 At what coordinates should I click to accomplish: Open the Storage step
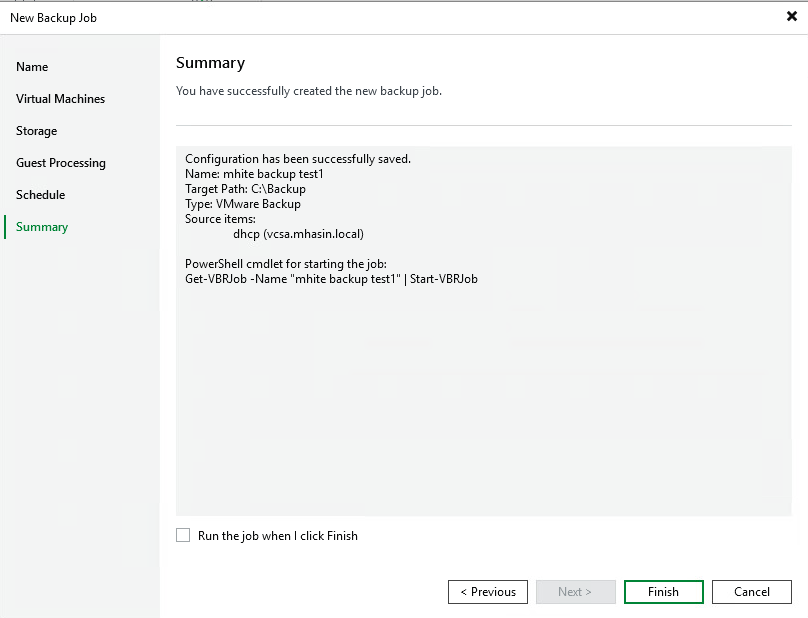click(x=37, y=131)
